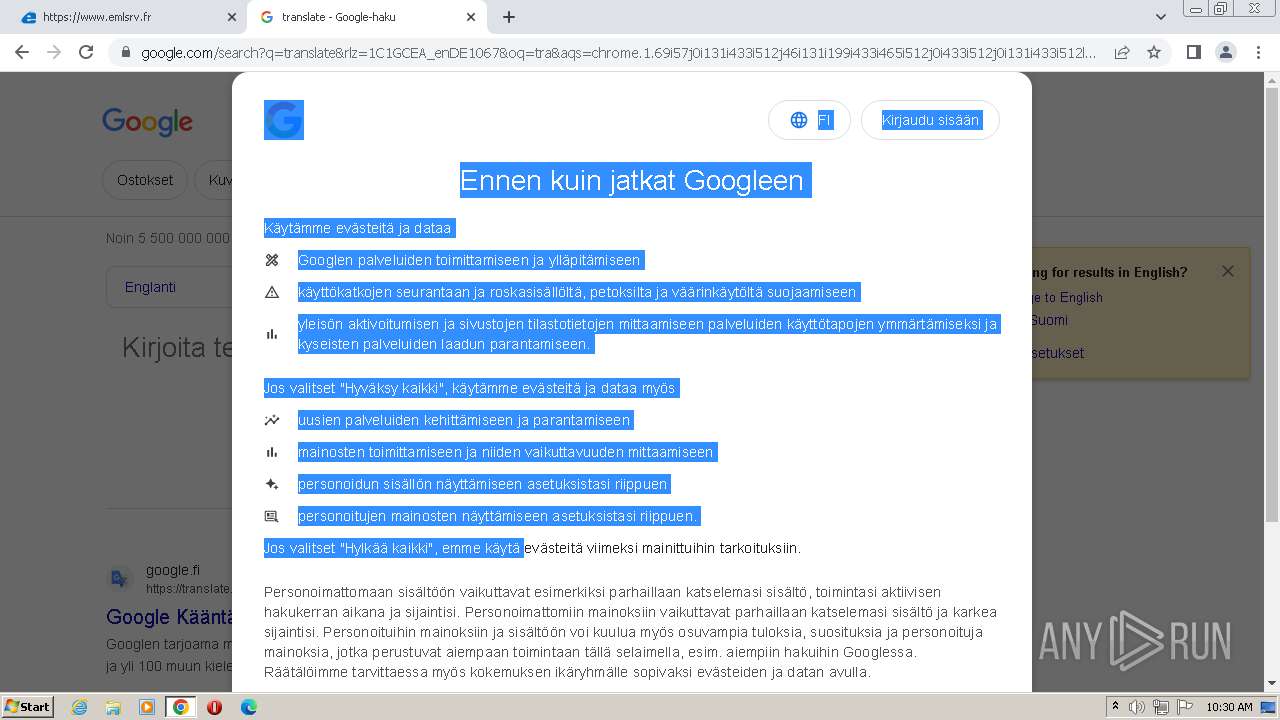Click the trend line icon for new services
The image size is (1280, 720).
click(272, 420)
